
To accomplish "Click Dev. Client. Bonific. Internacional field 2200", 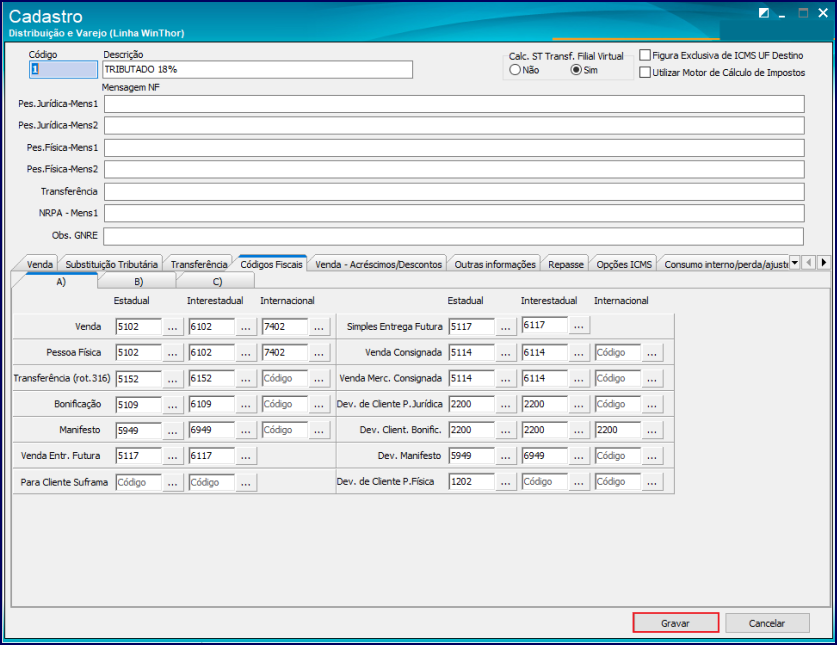I will pos(618,430).
